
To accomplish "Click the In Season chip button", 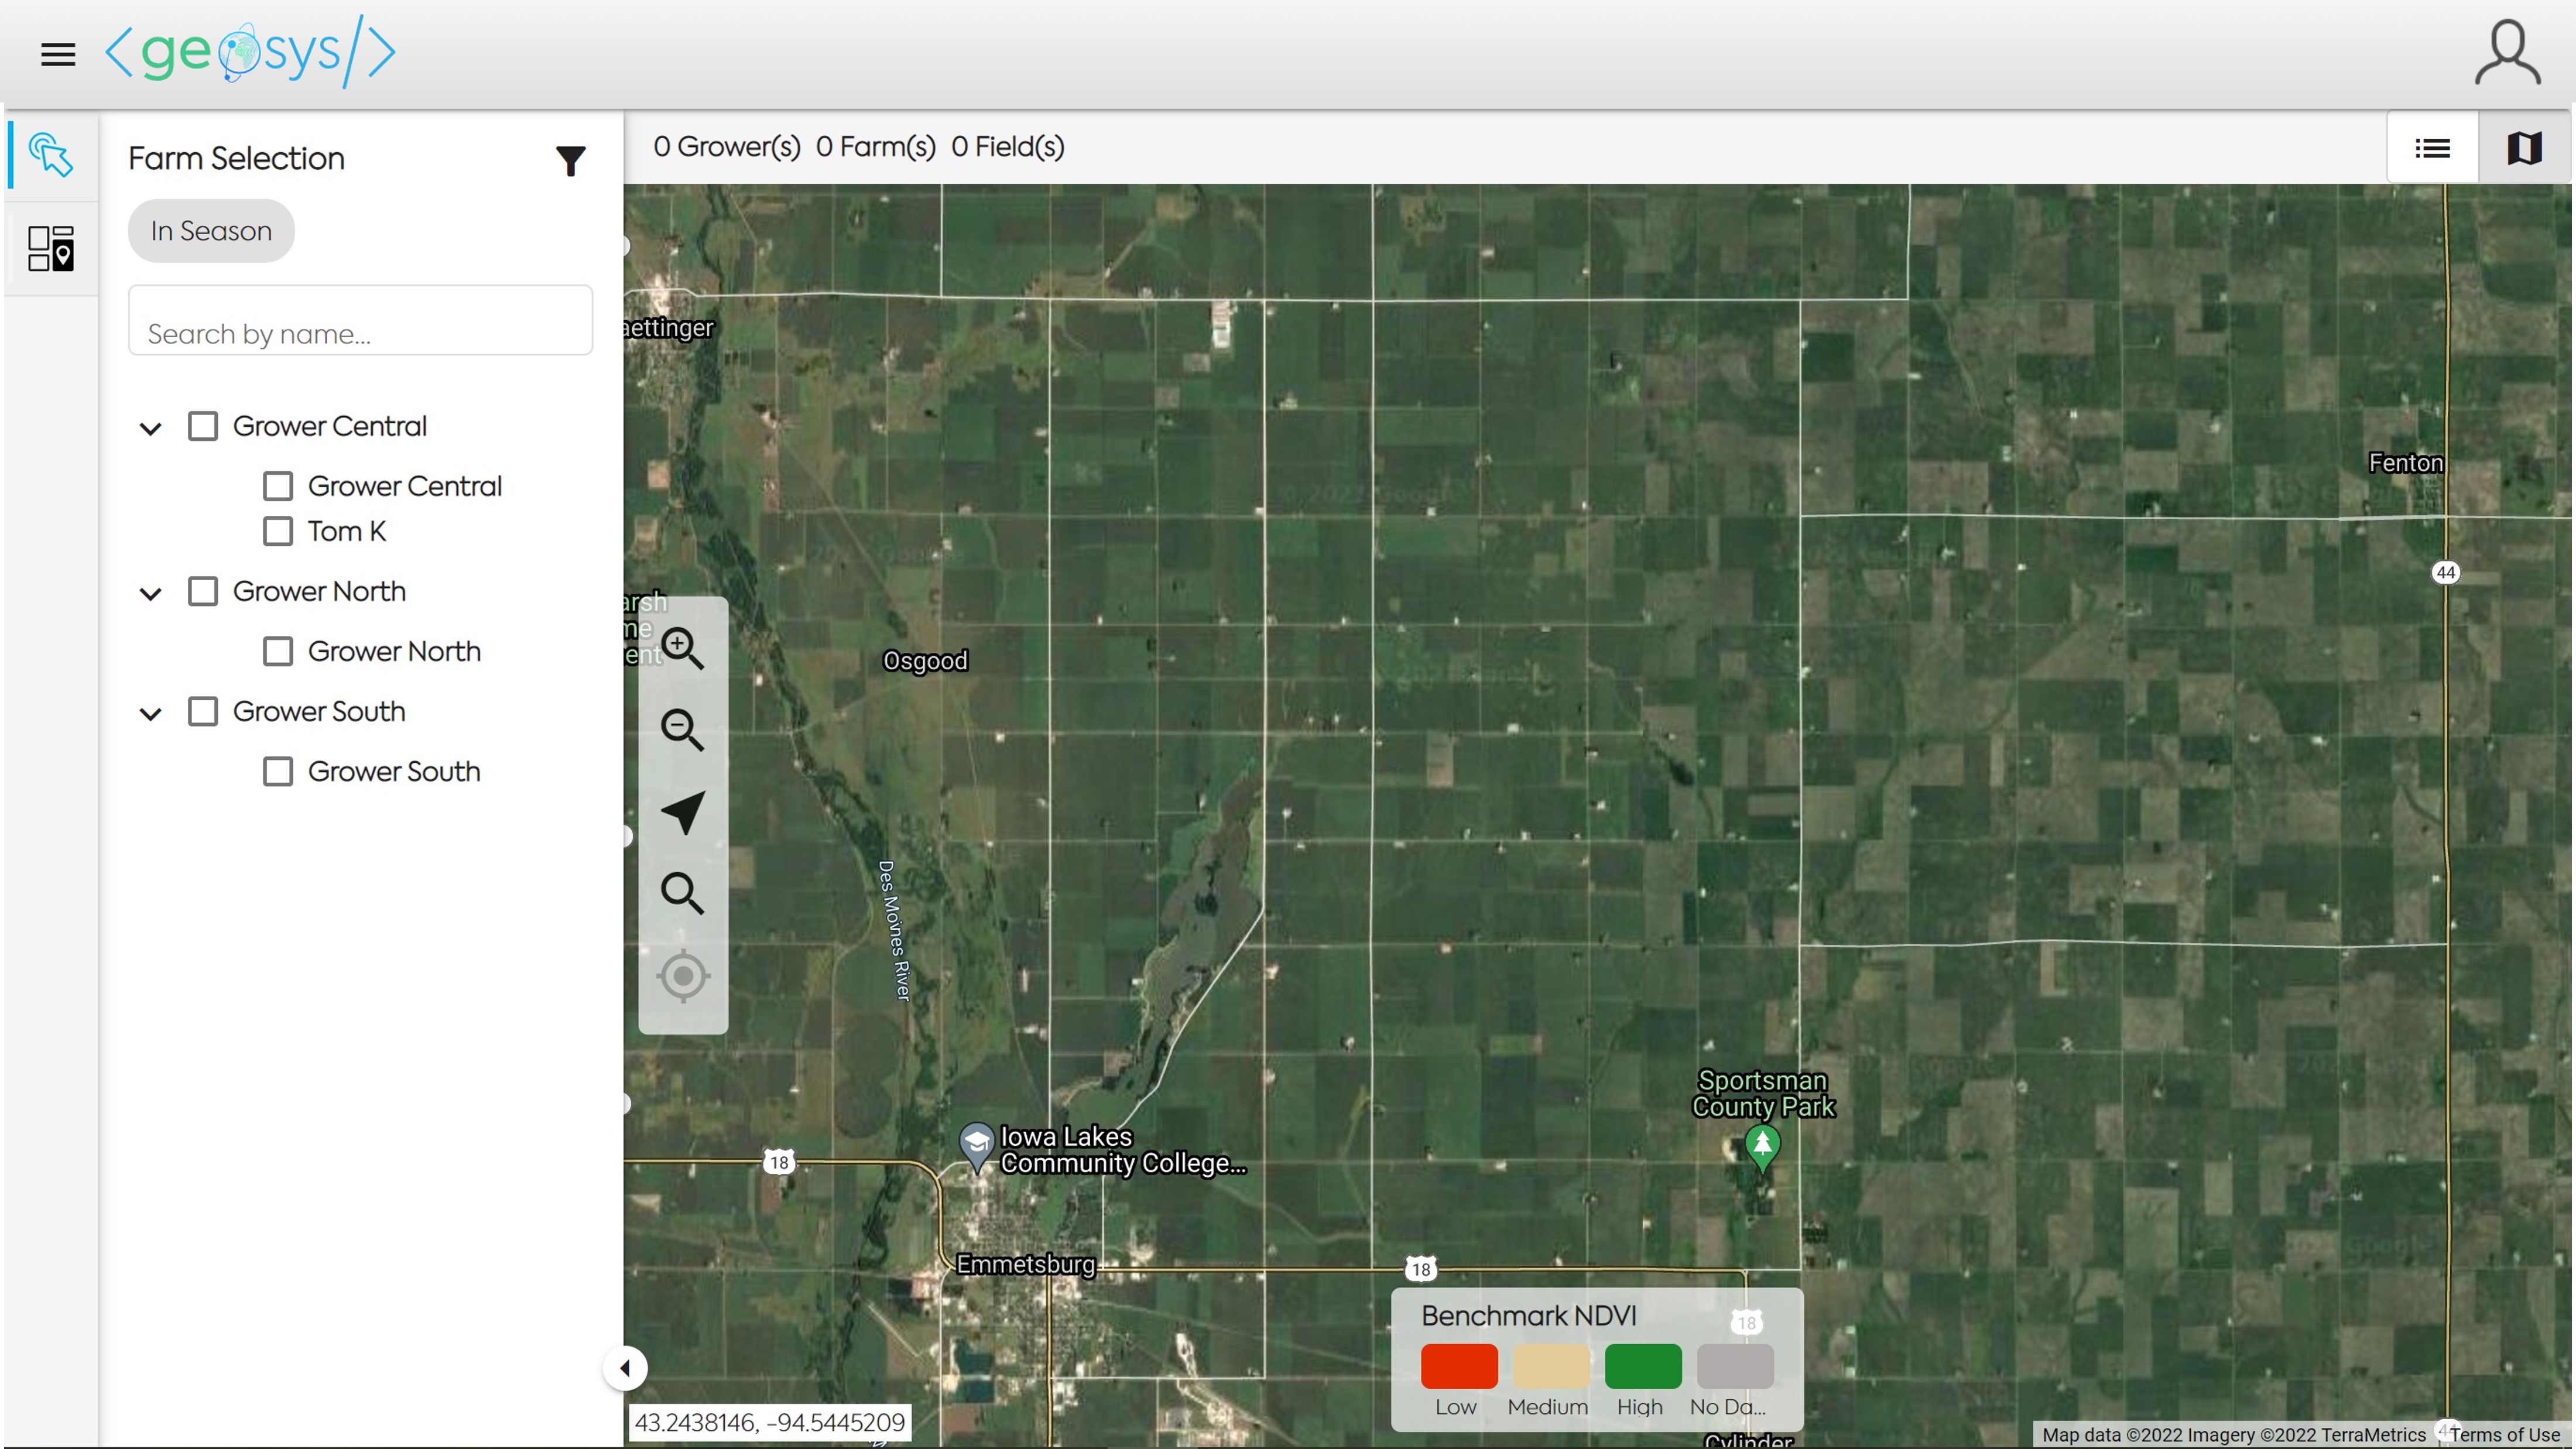I will pyautogui.click(x=211, y=231).
